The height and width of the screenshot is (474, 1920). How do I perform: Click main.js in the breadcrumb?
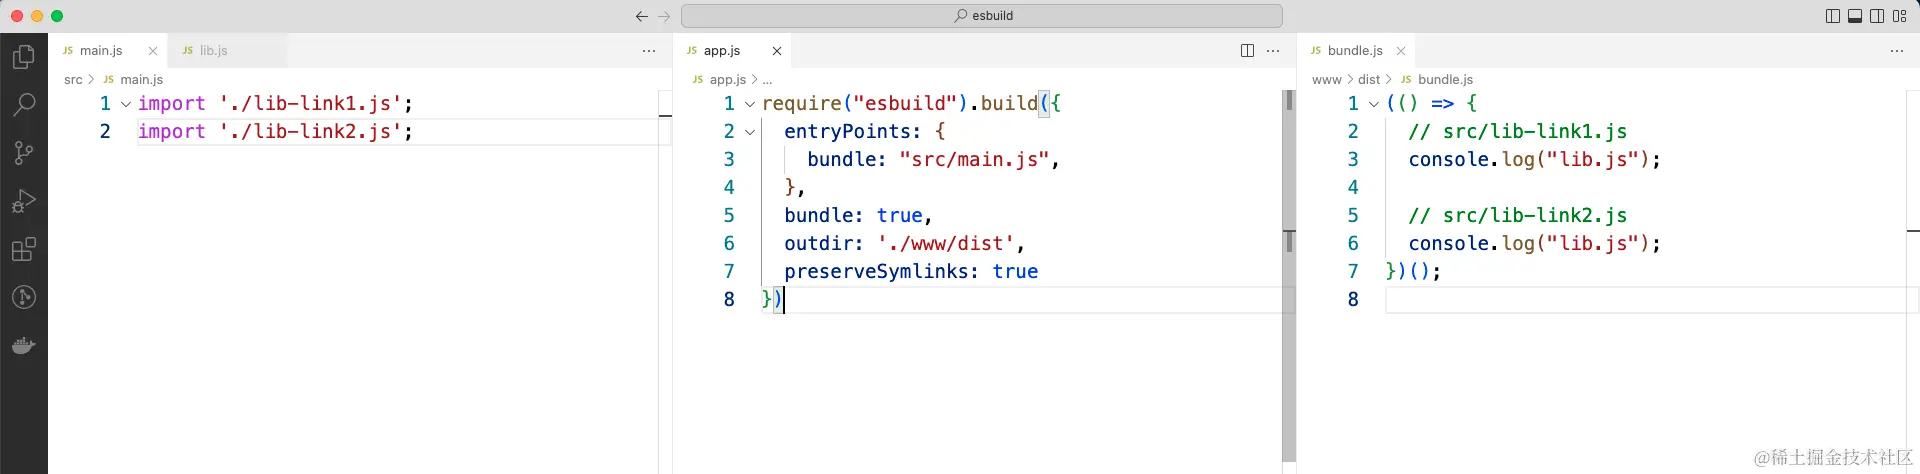point(141,79)
